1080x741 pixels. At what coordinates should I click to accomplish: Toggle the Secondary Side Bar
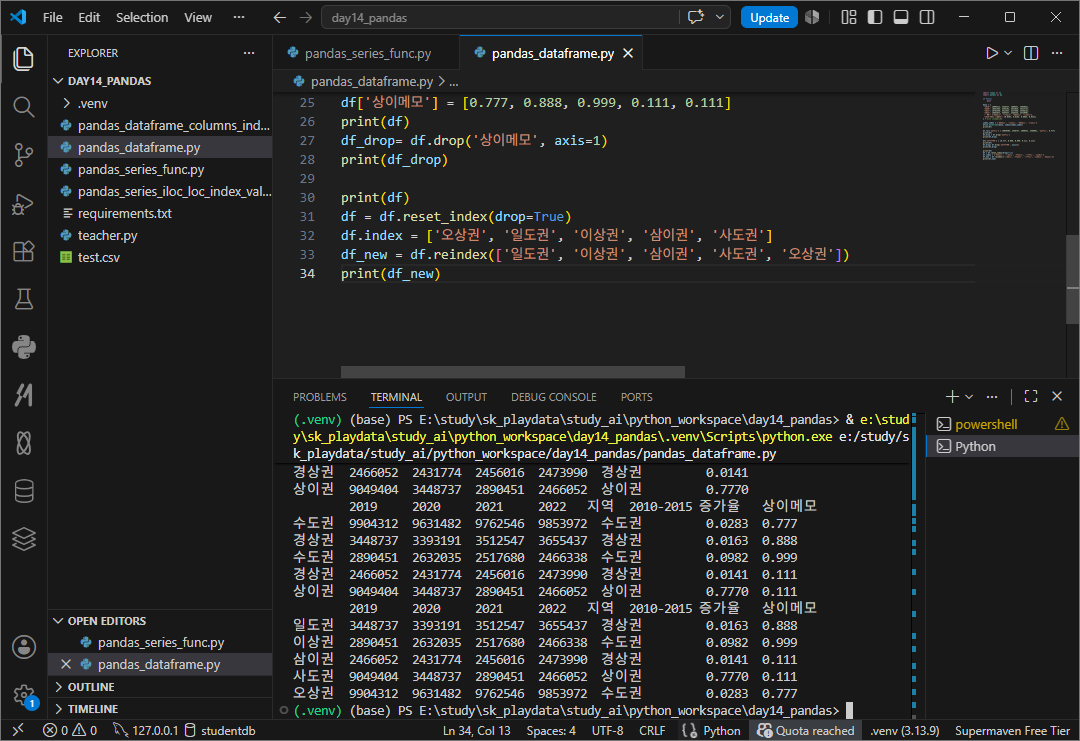pos(927,17)
